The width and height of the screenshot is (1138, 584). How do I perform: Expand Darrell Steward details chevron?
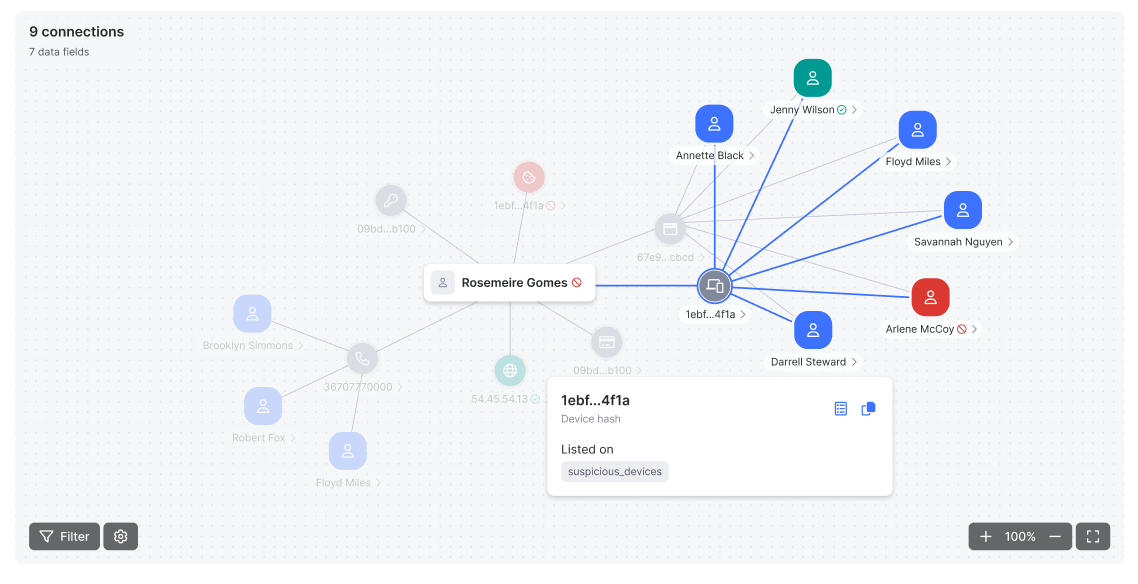(855, 362)
